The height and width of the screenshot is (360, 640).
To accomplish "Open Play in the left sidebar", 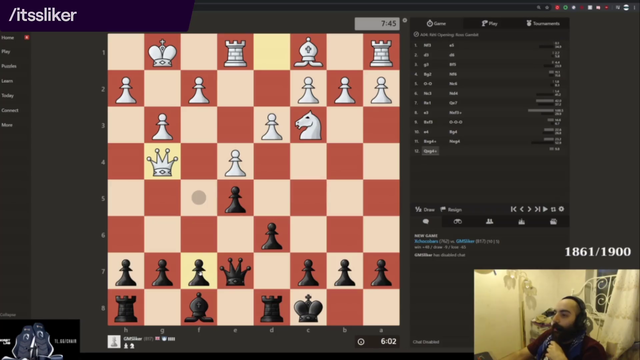I will point(6,51).
